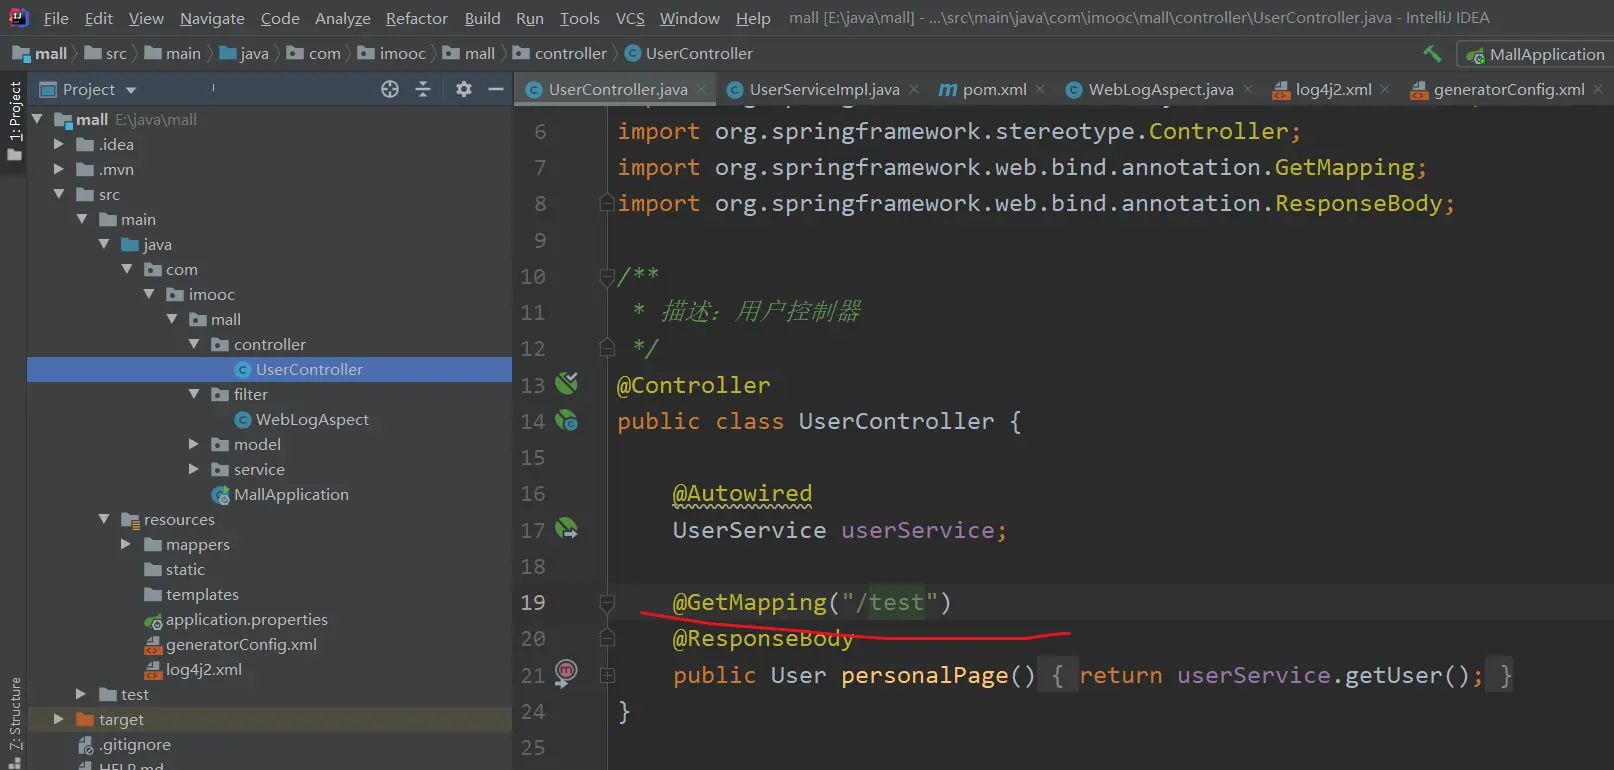The width and height of the screenshot is (1614, 770).
Task: Expand the model folder
Action: pyautogui.click(x=194, y=444)
